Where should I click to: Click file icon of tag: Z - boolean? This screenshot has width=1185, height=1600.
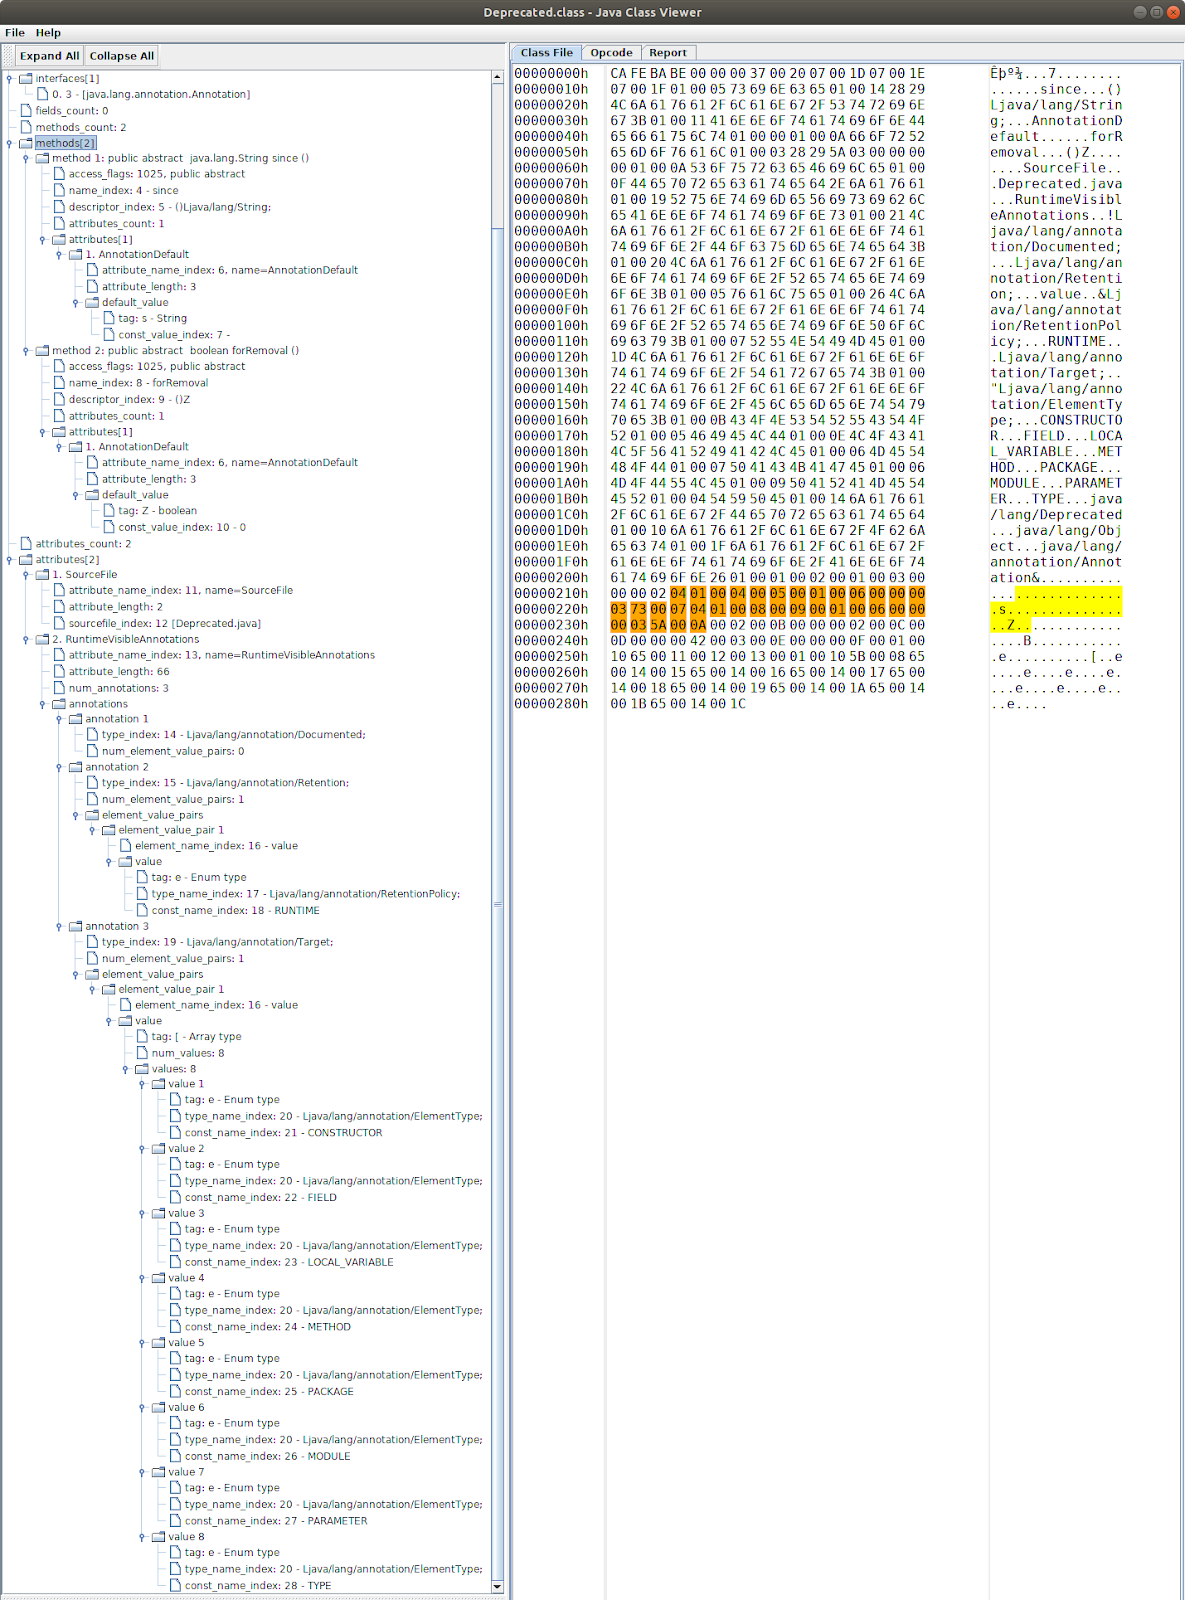pos(109,510)
